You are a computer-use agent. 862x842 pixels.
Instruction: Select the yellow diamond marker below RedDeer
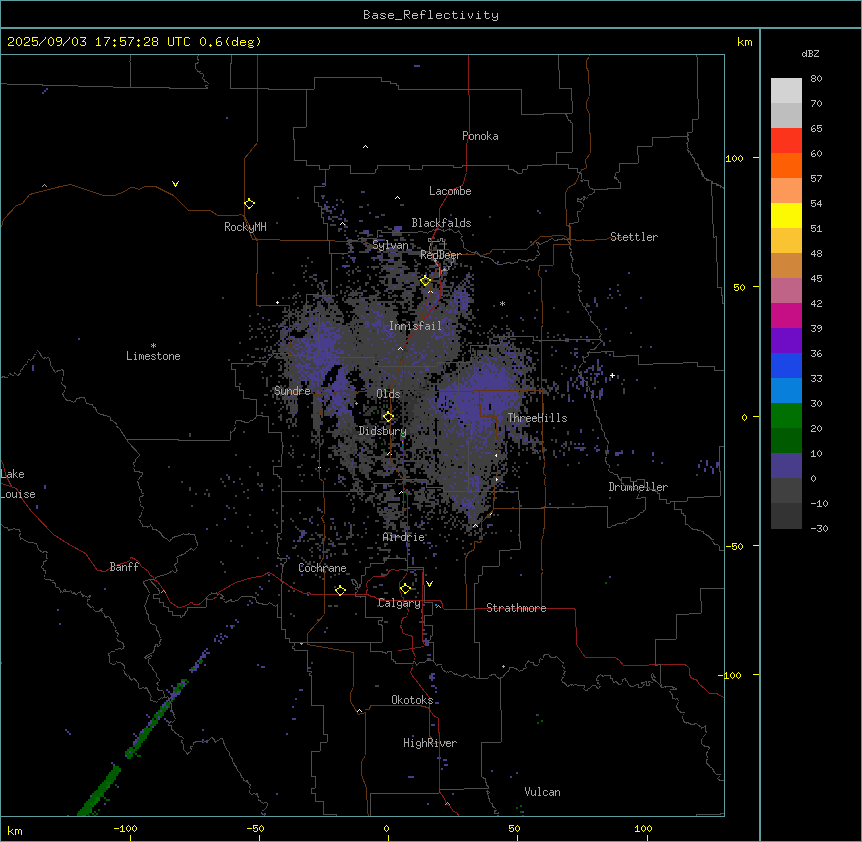(425, 281)
